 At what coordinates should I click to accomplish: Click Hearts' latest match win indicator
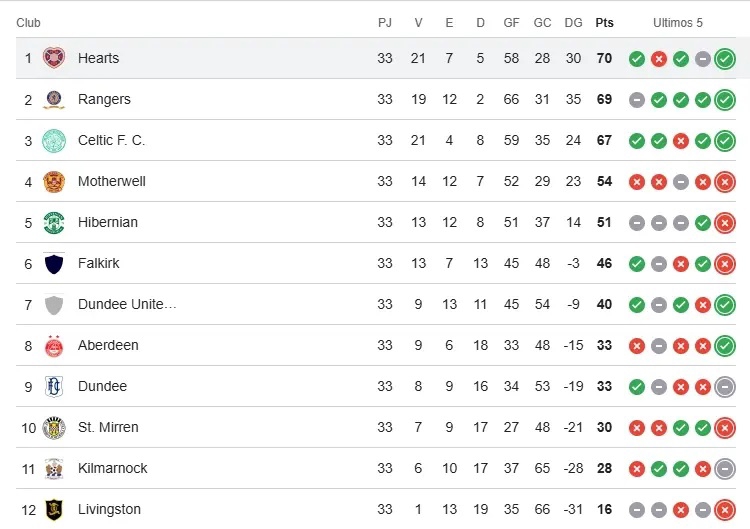[725, 59]
